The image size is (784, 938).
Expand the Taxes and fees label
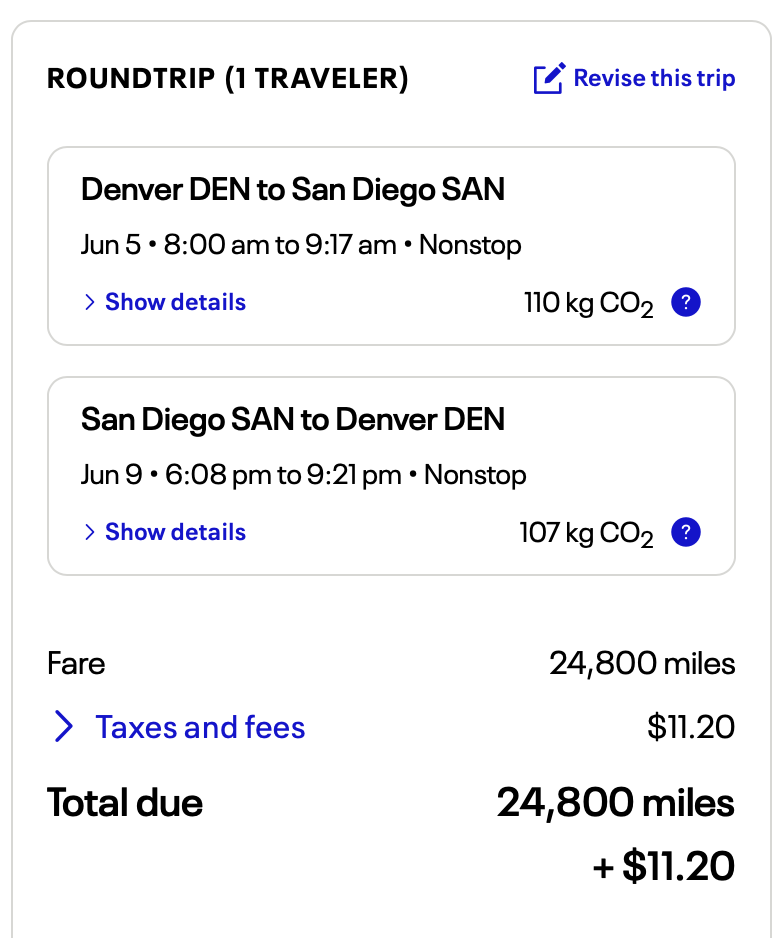click(200, 727)
